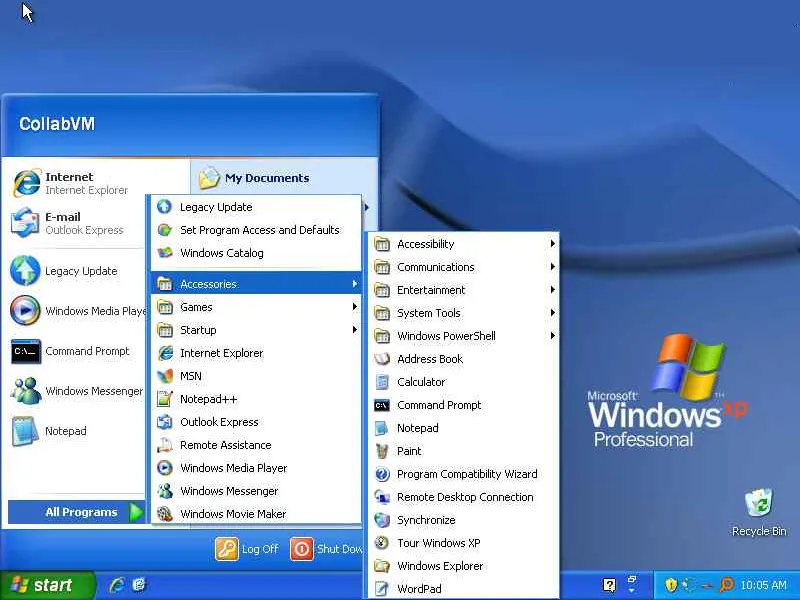Click the CollabVM user name header
This screenshot has height=600, width=800.
pyautogui.click(x=57, y=124)
